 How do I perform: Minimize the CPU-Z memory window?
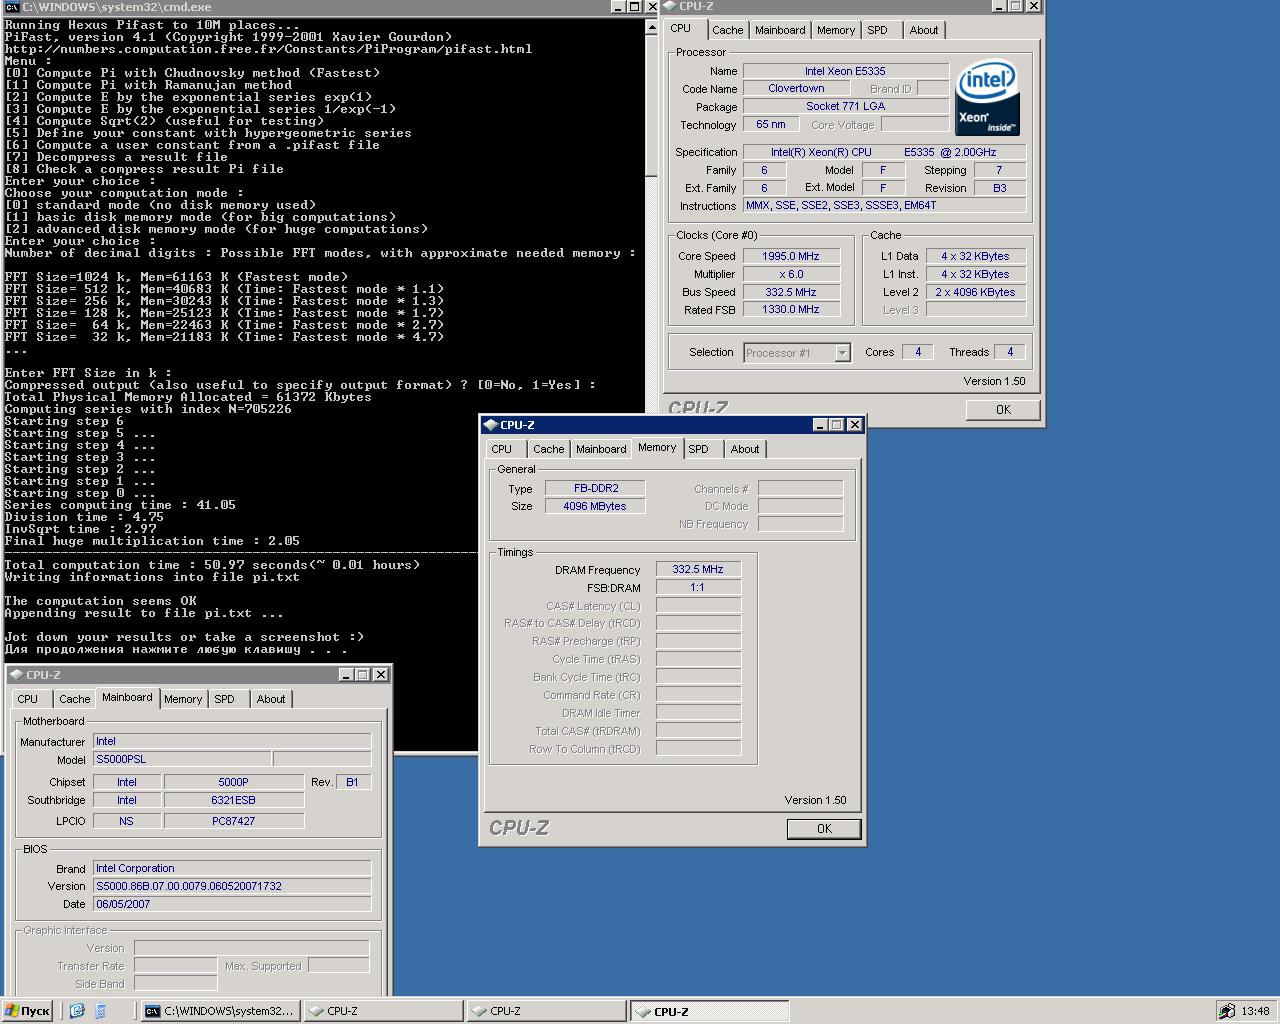click(x=819, y=425)
